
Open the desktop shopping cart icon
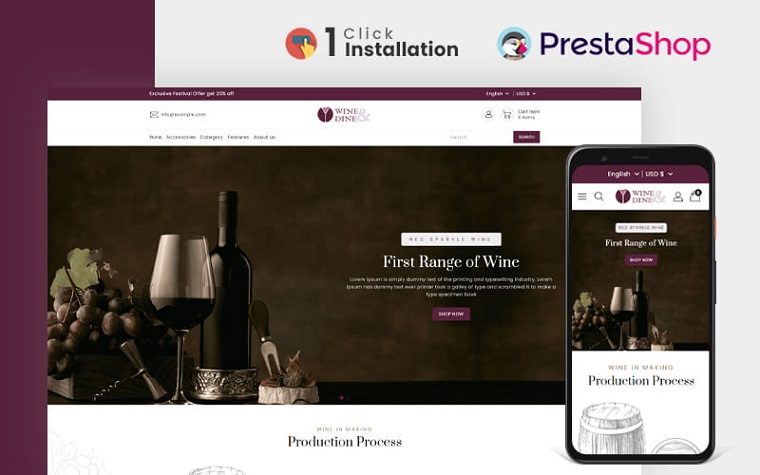coord(507,114)
